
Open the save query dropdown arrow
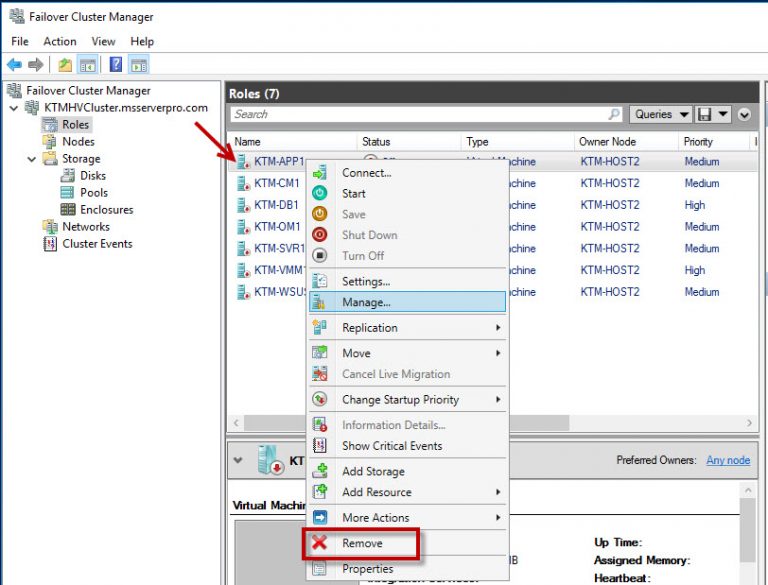(723, 114)
